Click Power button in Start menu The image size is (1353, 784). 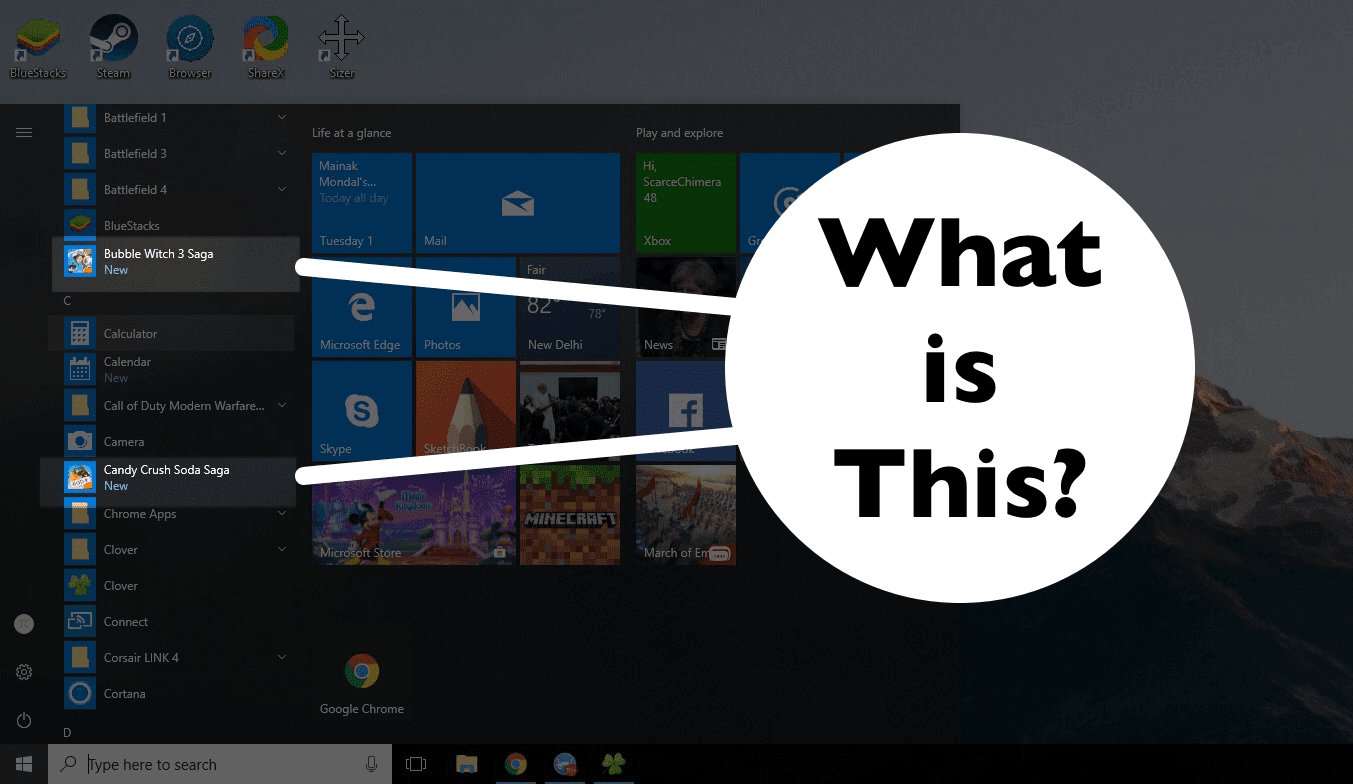[24, 720]
